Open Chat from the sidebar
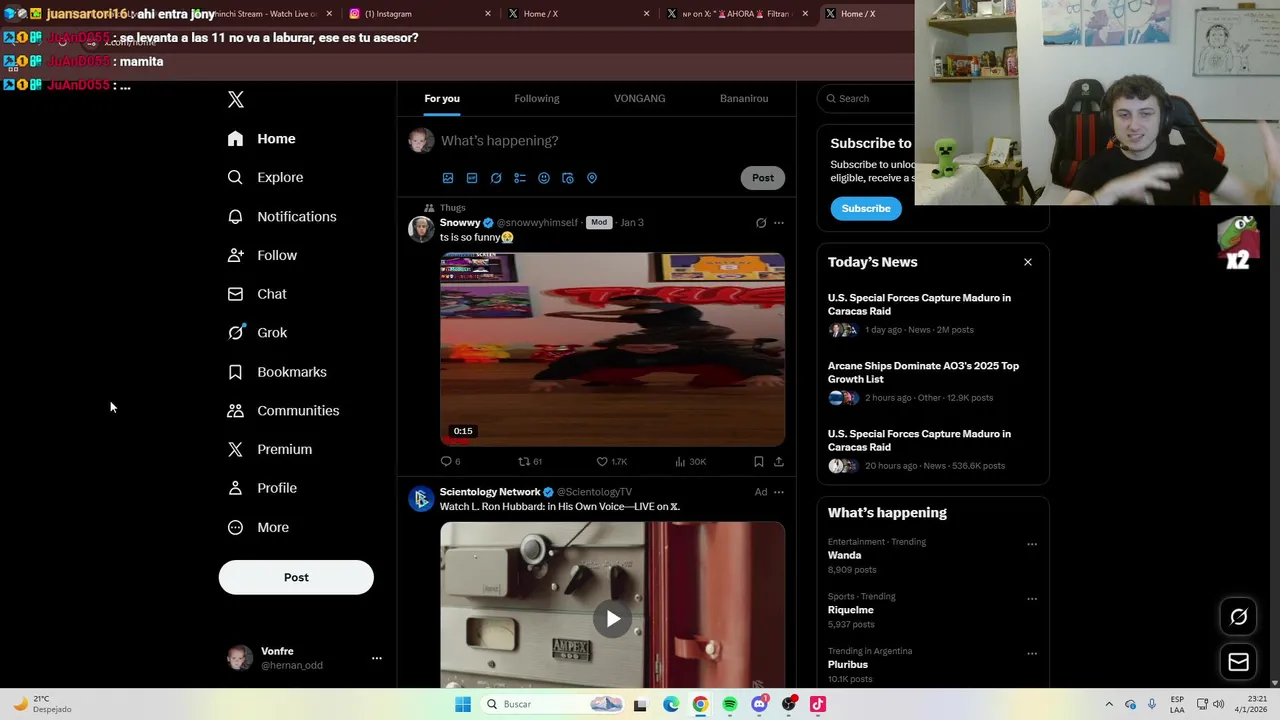 pyautogui.click(x=258, y=294)
